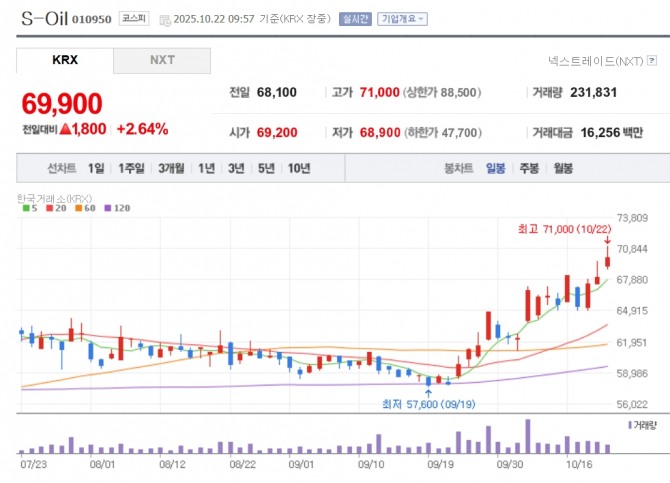Select the 일봉 candlestick chart
The image size is (670, 483).
click(496, 168)
